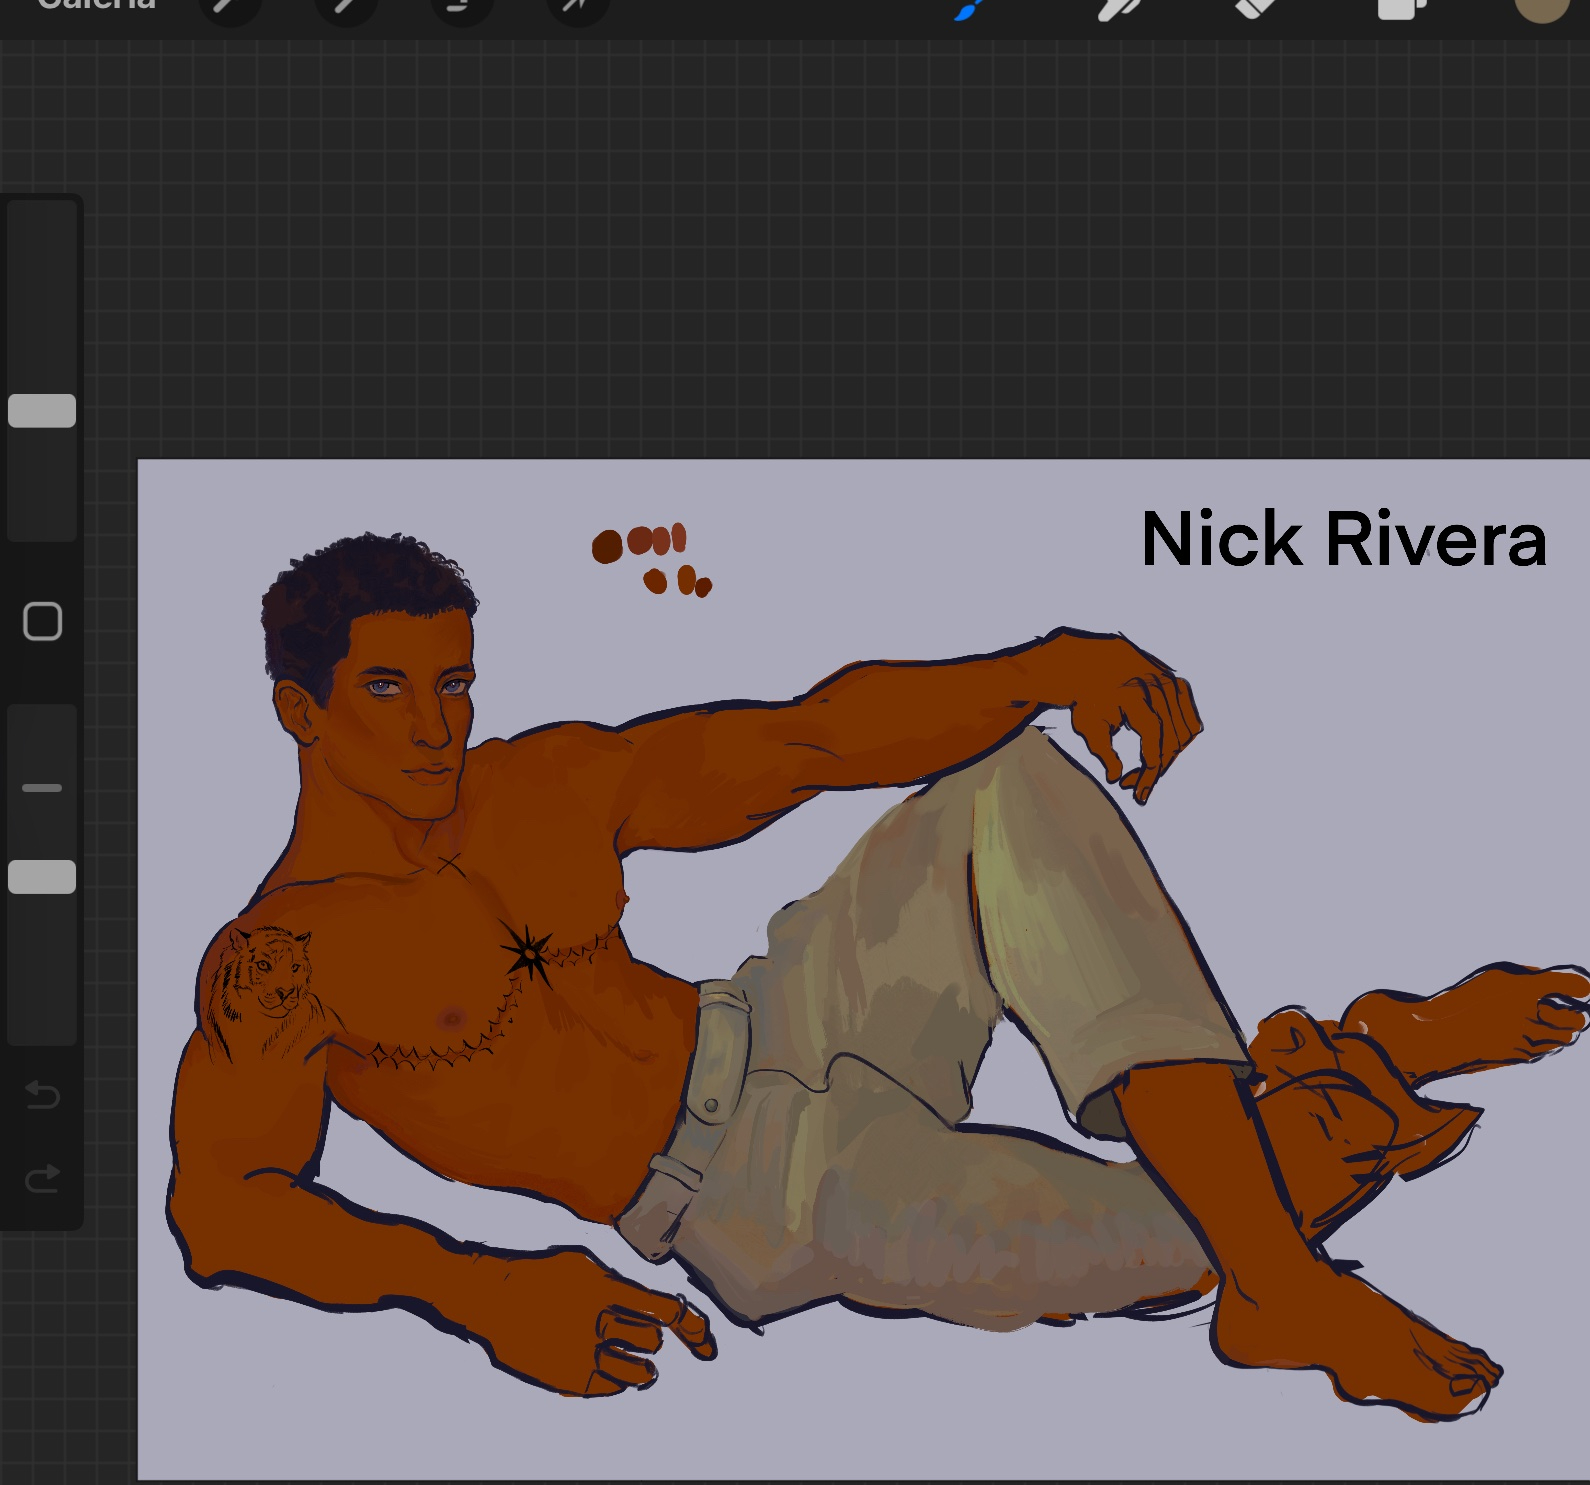Undo the last action

click(x=42, y=1095)
